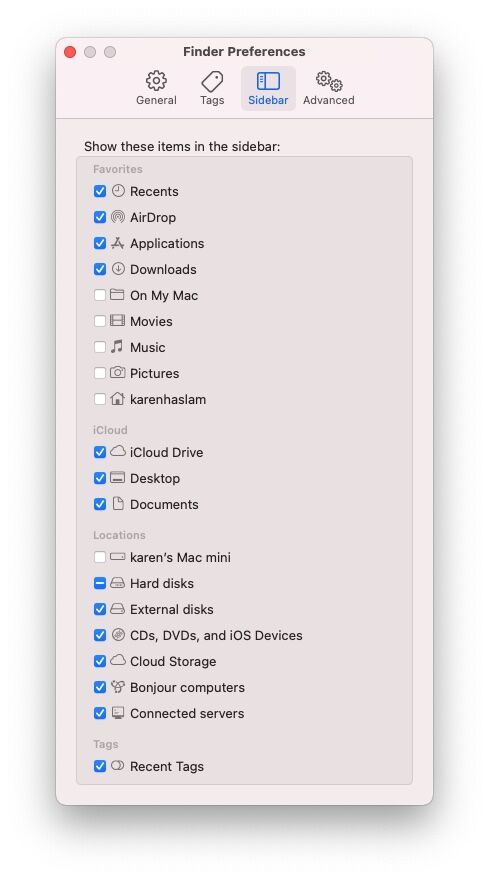Screen dimensions: 489x879
Task: Click the Downloads arrow icon
Action: (x=118, y=269)
